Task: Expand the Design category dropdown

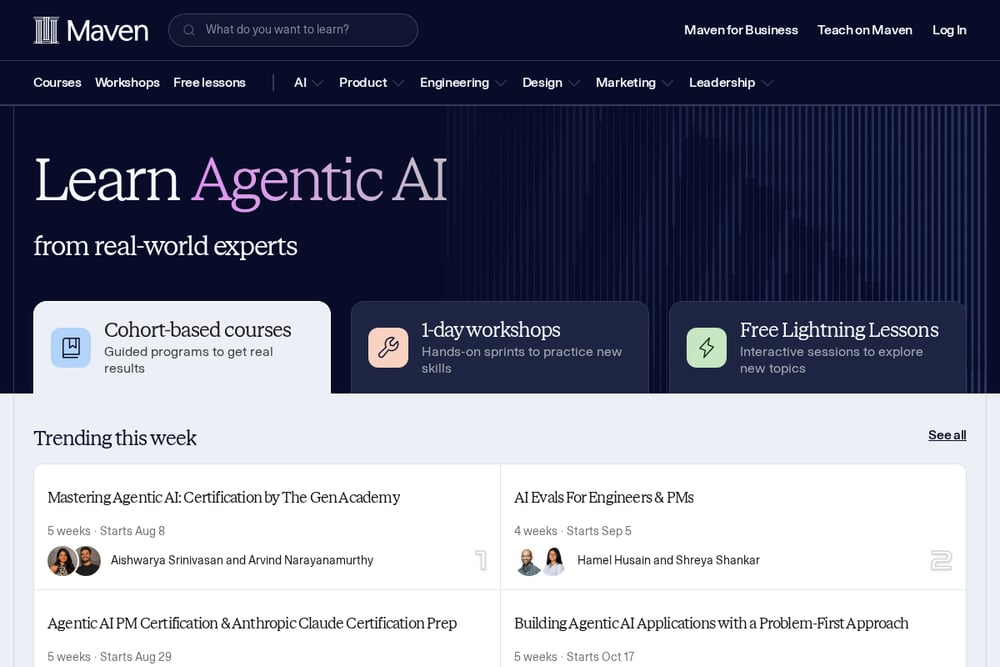Action: [551, 83]
